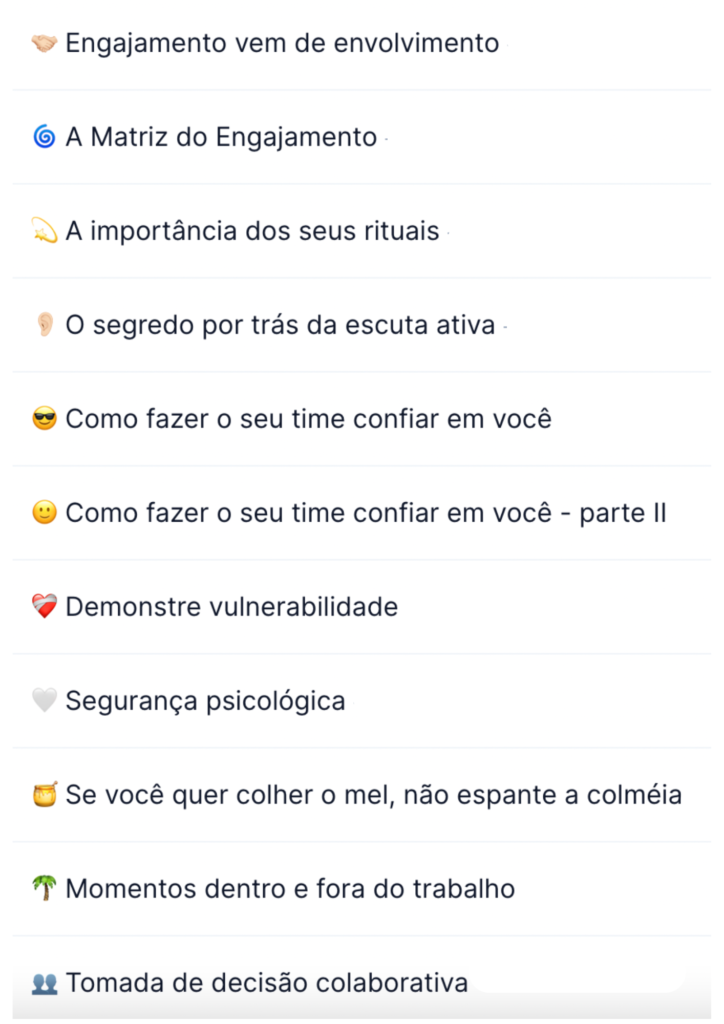Click the blue spiral emoji icon
The width and height of the screenshot is (724, 1024).
pos(44,137)
